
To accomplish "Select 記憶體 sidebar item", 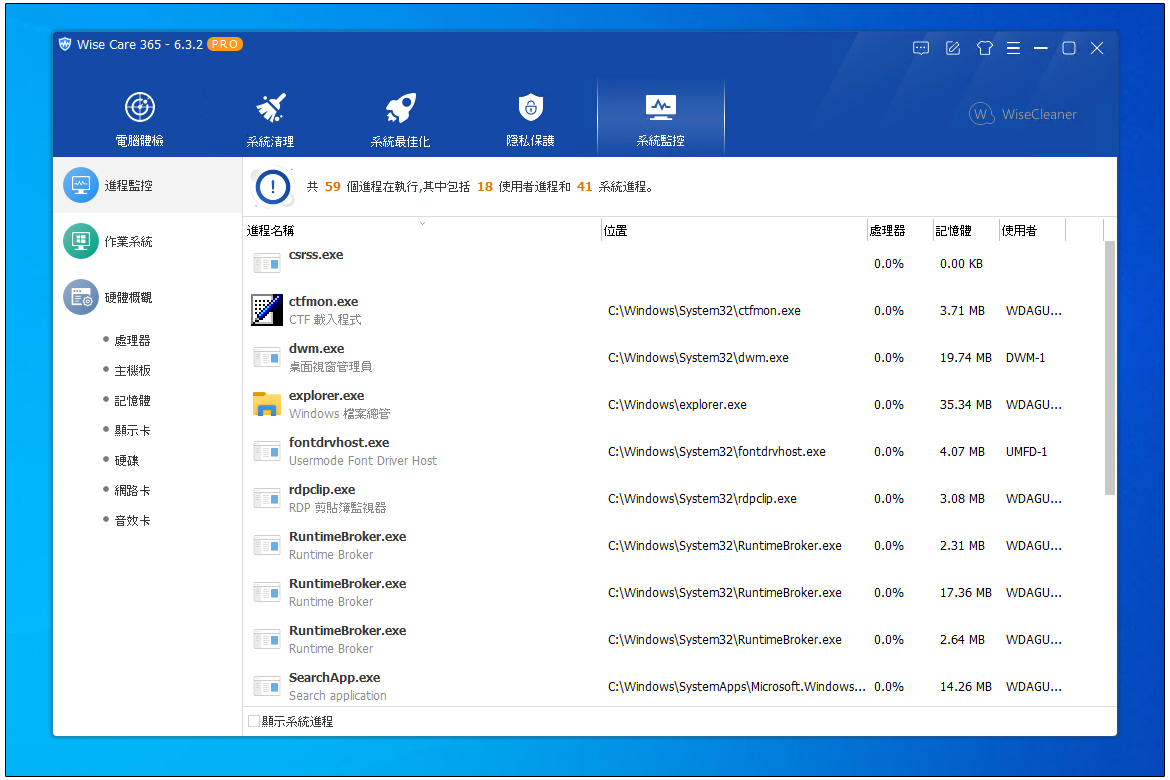I will 132,400.
